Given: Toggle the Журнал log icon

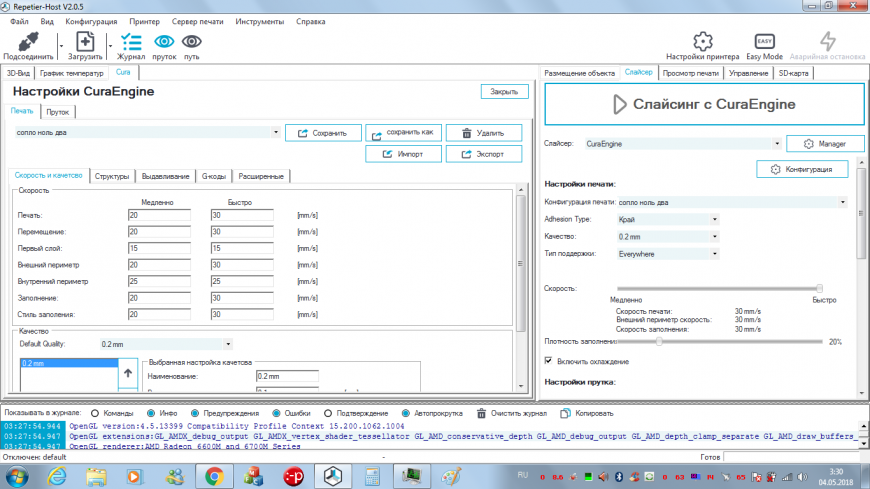Looking at the screenshot, I should (x=131, y=42).
